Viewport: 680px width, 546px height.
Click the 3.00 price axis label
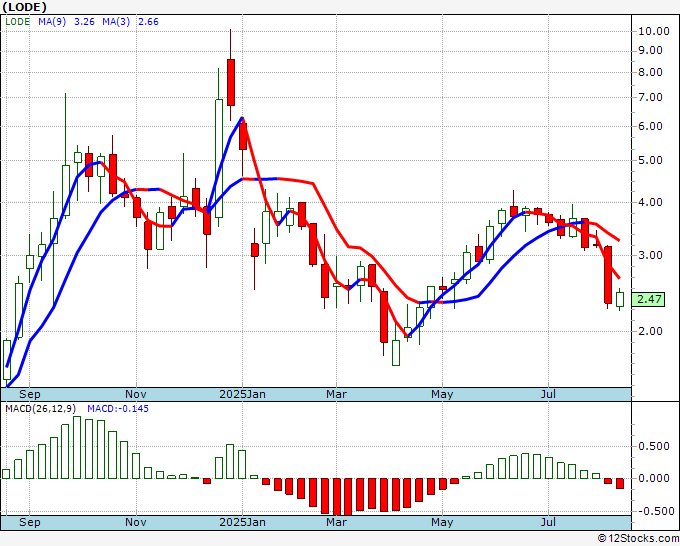(x=650, y=255)
